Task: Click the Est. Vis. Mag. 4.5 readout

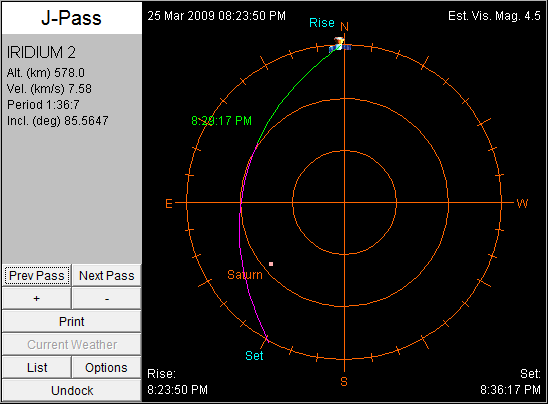Action: [494, 16]
